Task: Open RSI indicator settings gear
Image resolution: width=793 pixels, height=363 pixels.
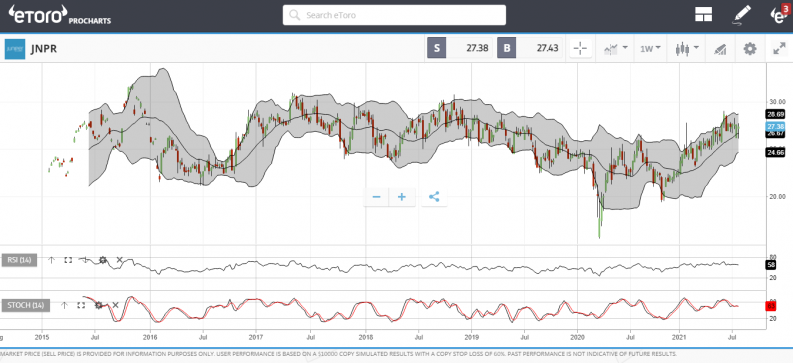Action: pos(103,260)
